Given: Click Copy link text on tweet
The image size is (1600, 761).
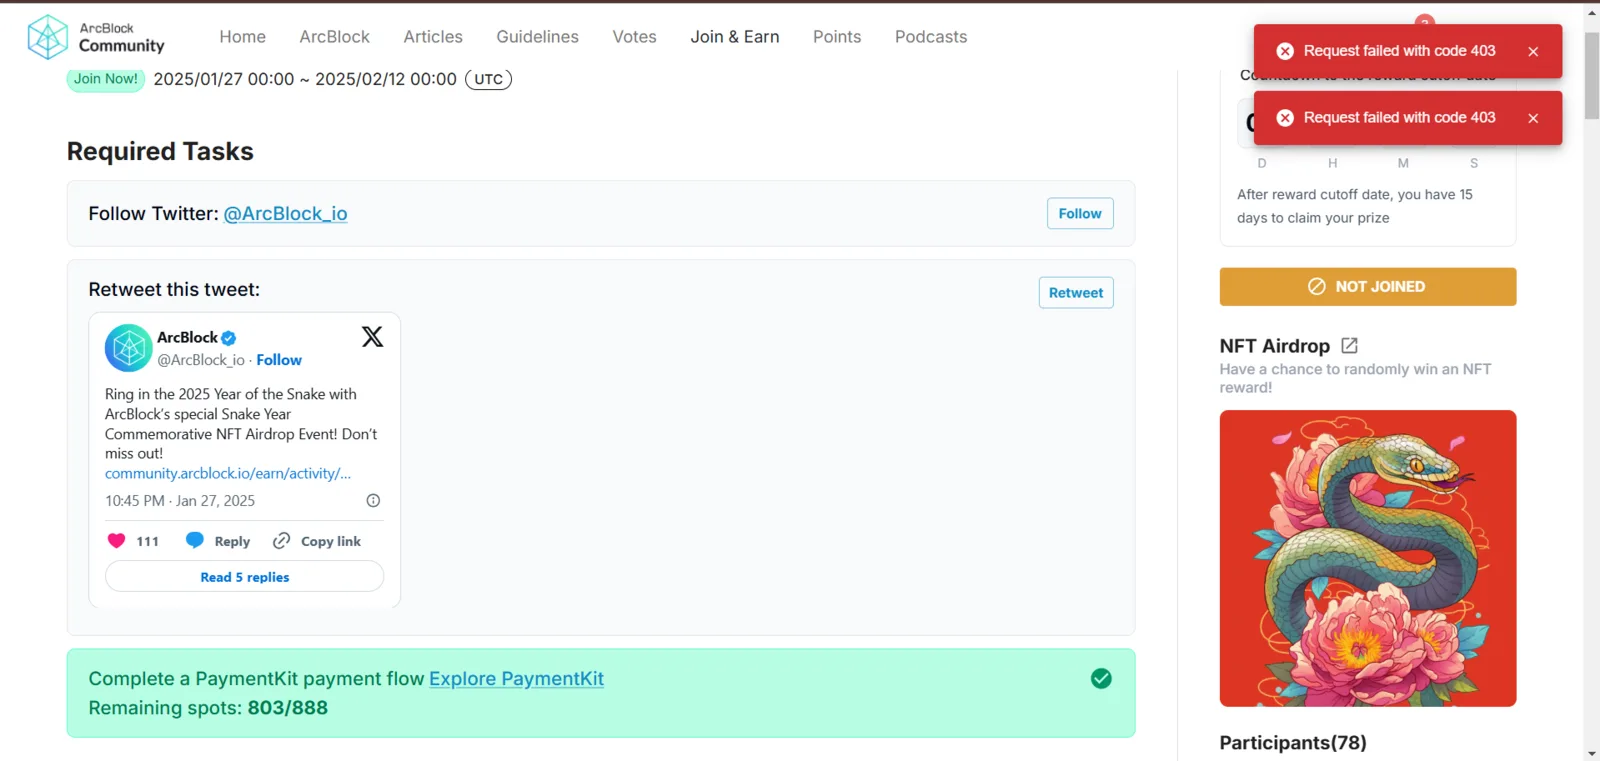Looking at the screenshot, I should (x=331, y=541).
